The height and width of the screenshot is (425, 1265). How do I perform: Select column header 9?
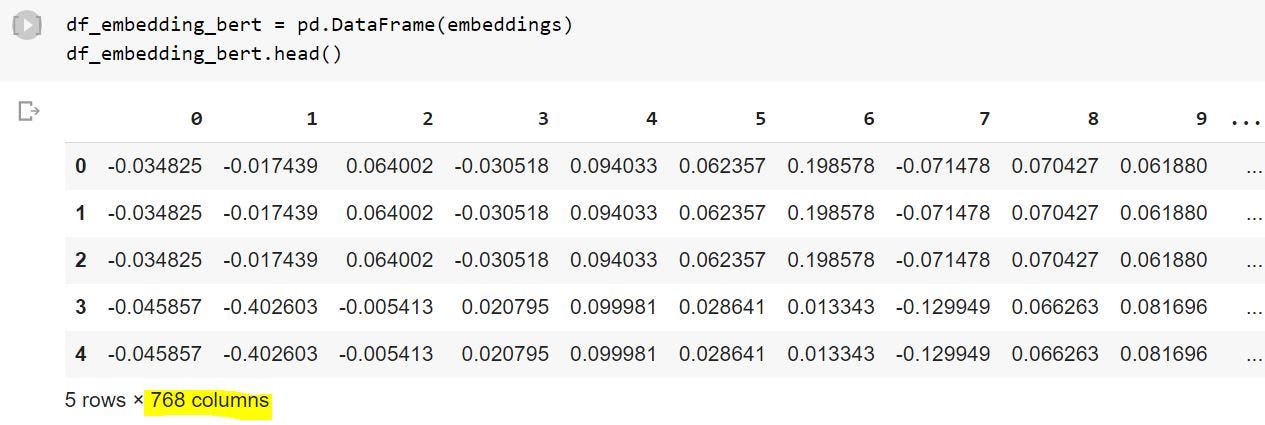click(x=1201, y=119)
